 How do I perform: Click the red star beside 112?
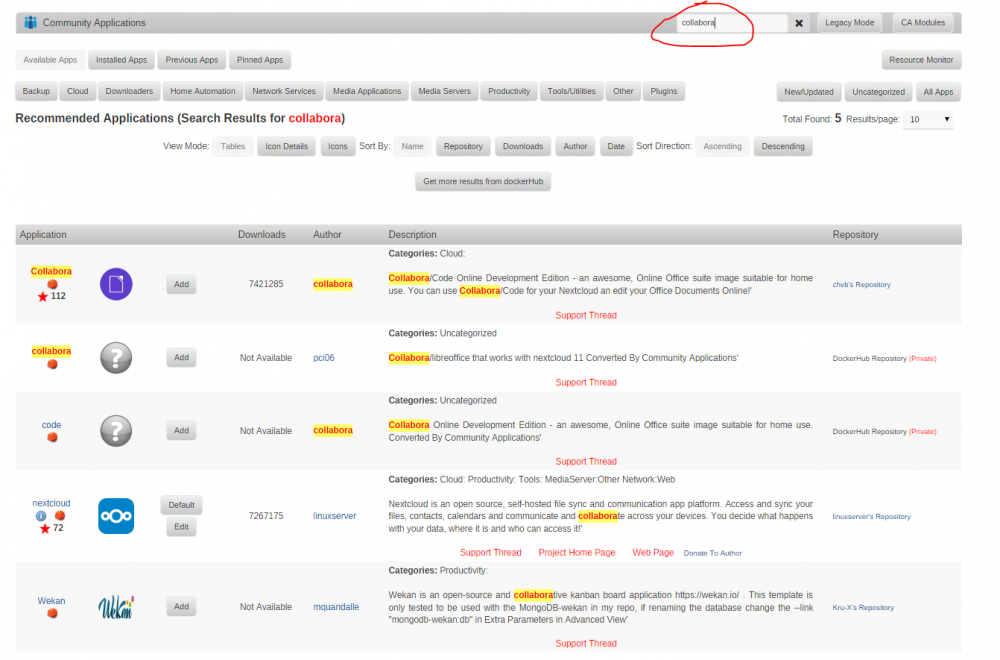pyautogui.click(x=43, y=297)
